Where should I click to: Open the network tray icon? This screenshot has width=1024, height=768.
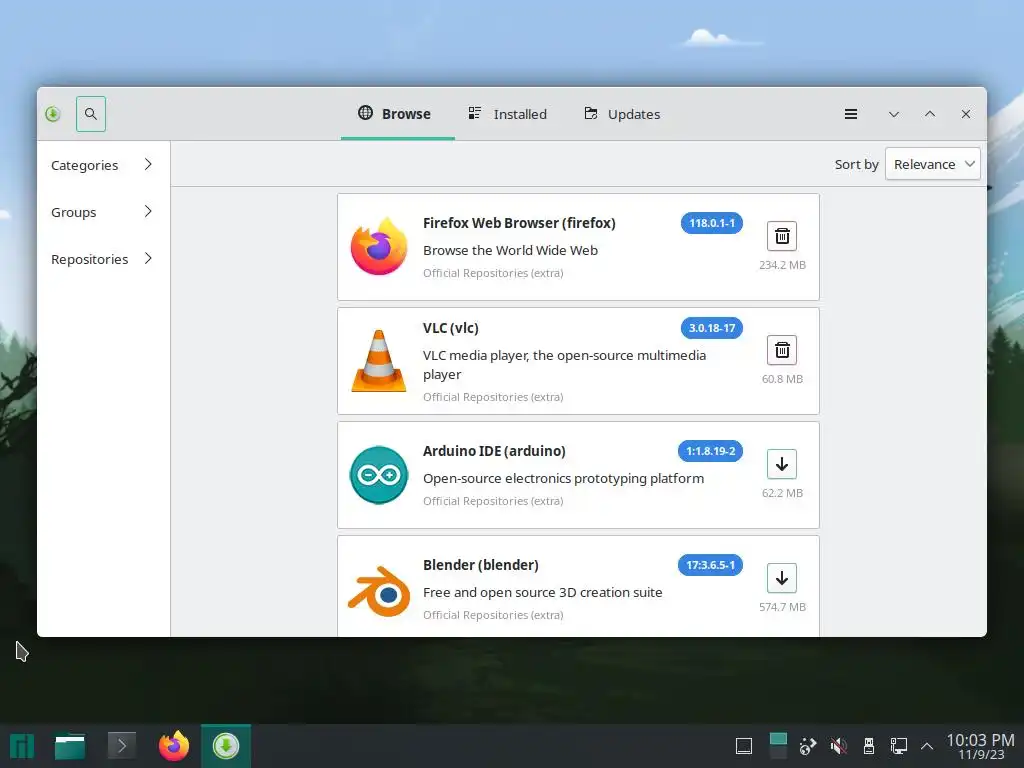pyautogui.click(x=899, y=746)
